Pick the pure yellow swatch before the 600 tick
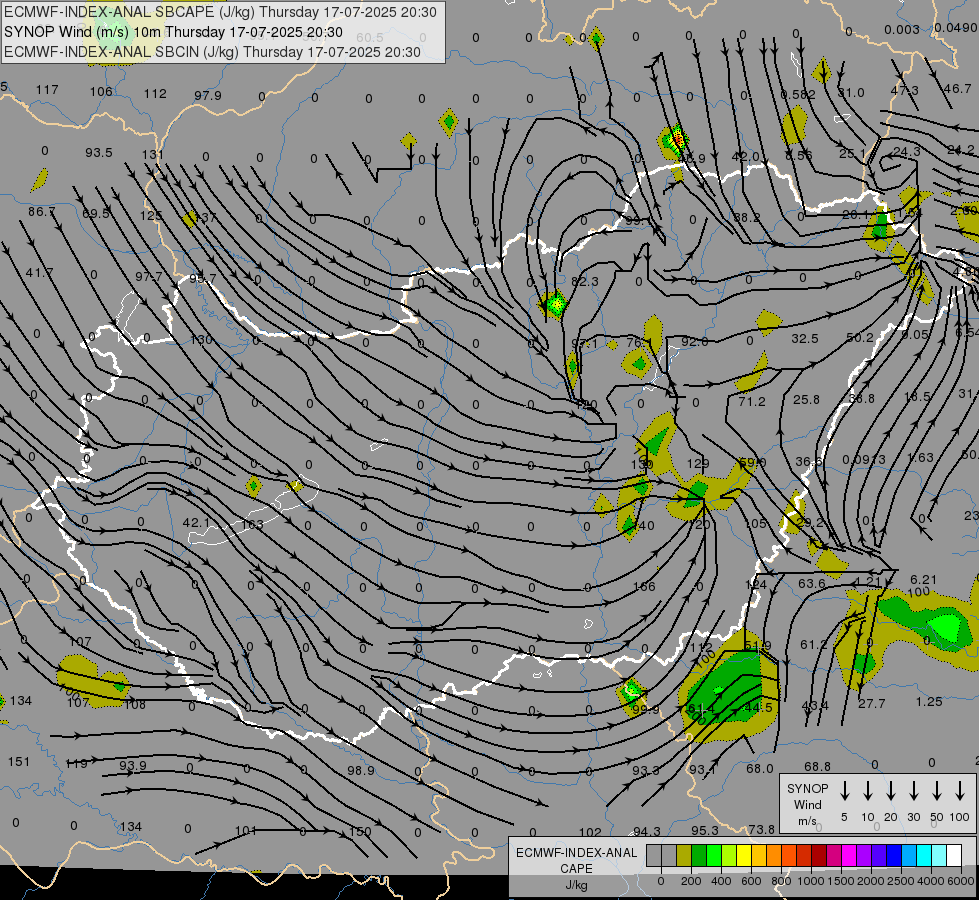 [744, 856]
